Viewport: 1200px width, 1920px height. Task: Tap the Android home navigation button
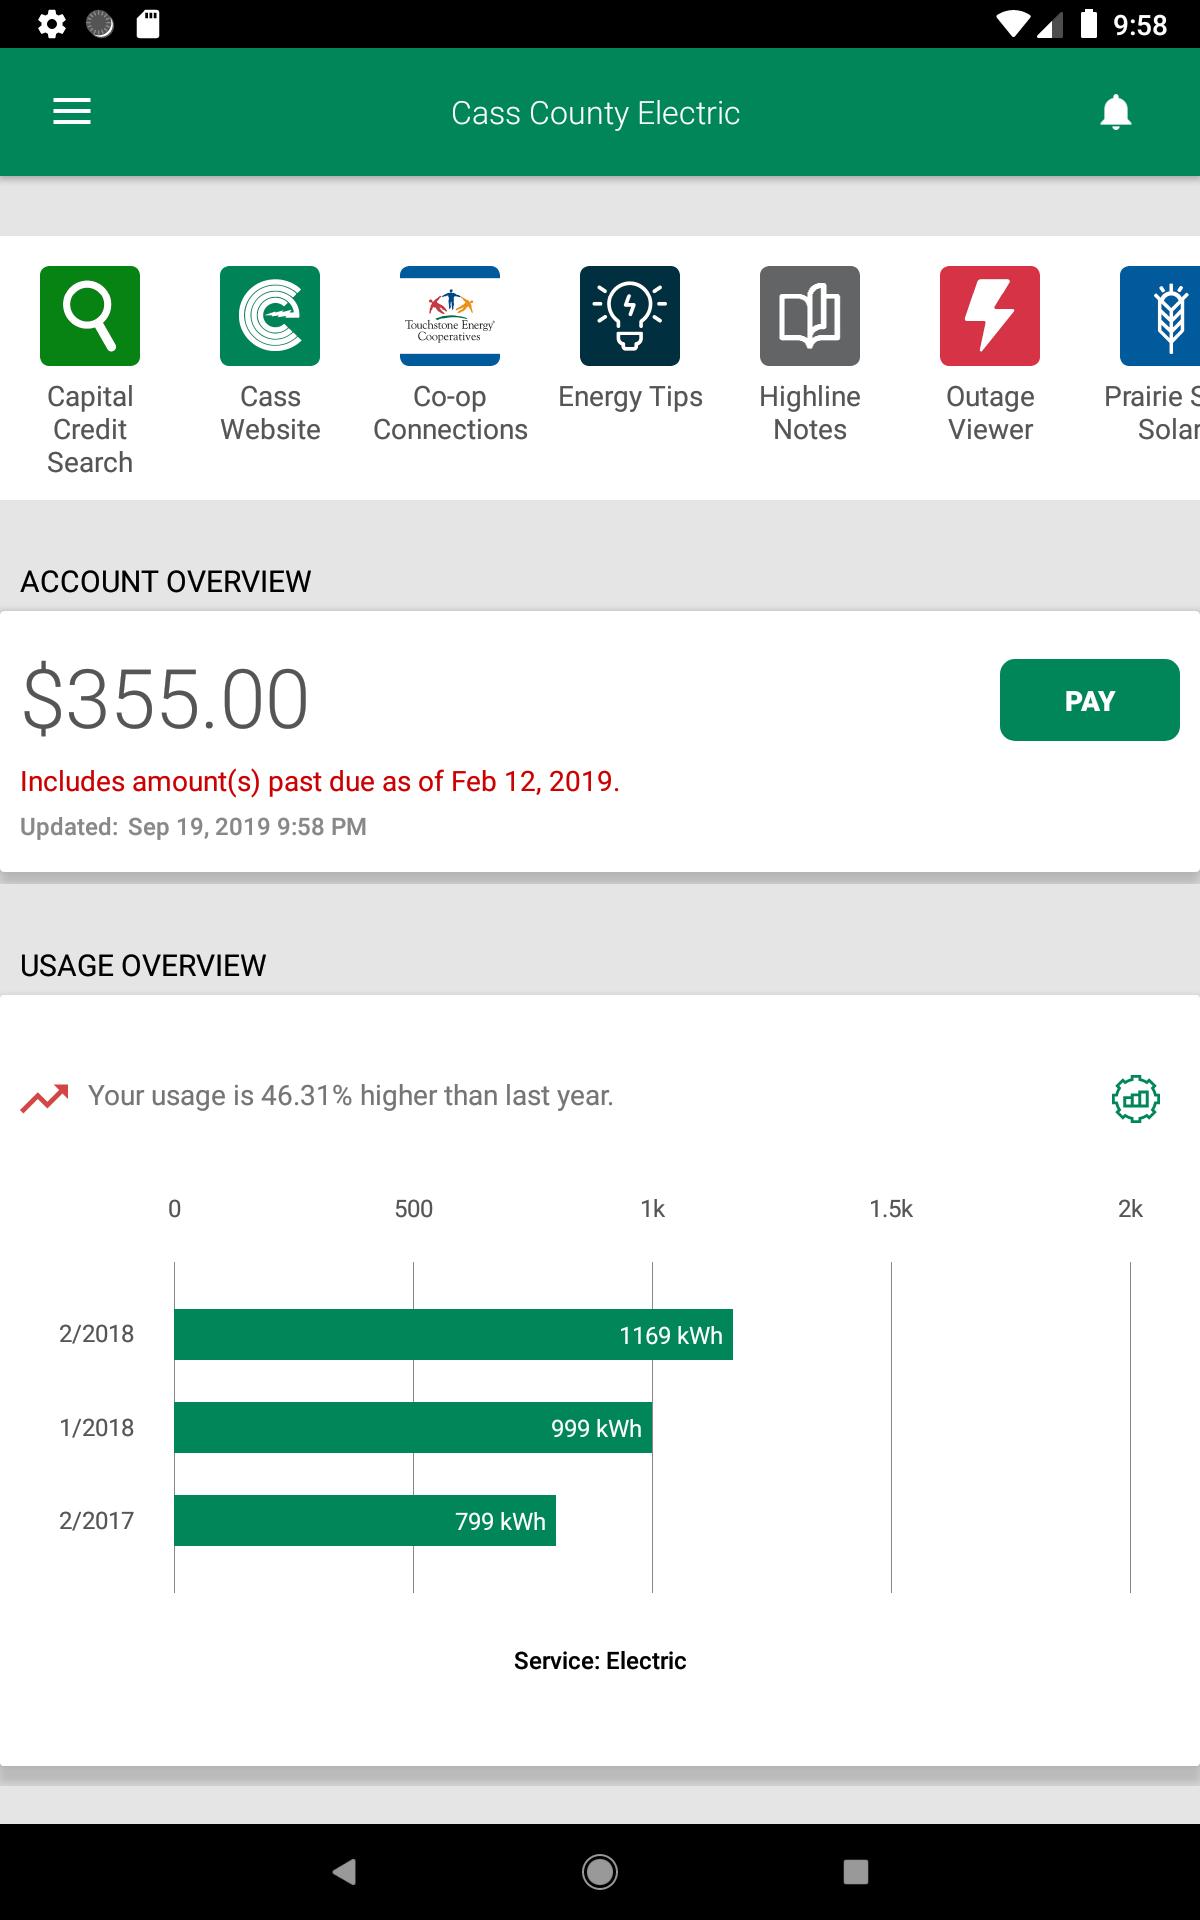pyautogui.click(x=600, y=1871)
